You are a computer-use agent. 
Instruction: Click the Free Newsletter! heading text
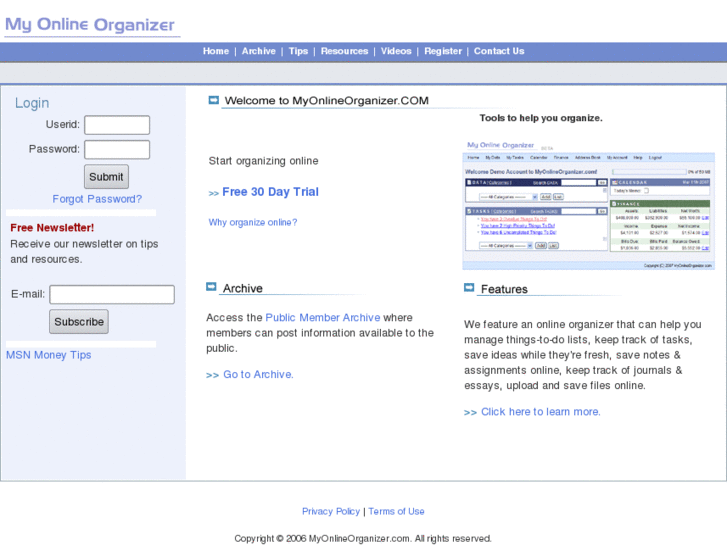52,228
